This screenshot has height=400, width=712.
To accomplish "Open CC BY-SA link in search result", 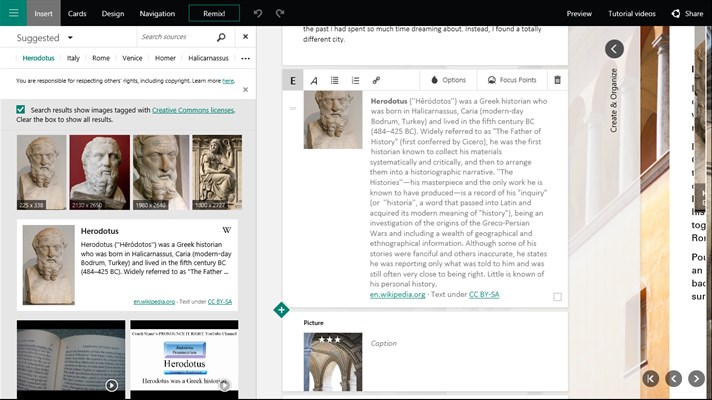I will (220, 301).
